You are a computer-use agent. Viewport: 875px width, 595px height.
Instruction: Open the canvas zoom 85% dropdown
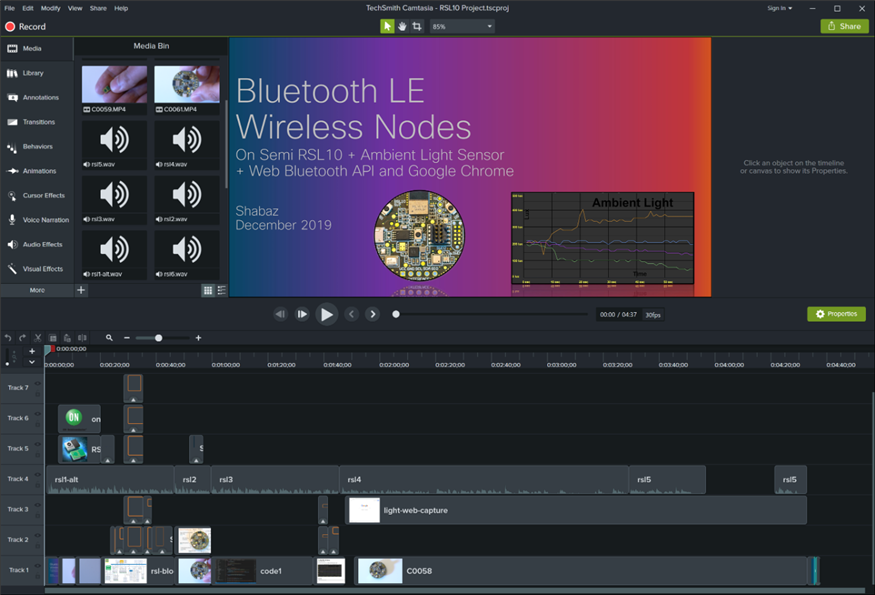(461, 26)
